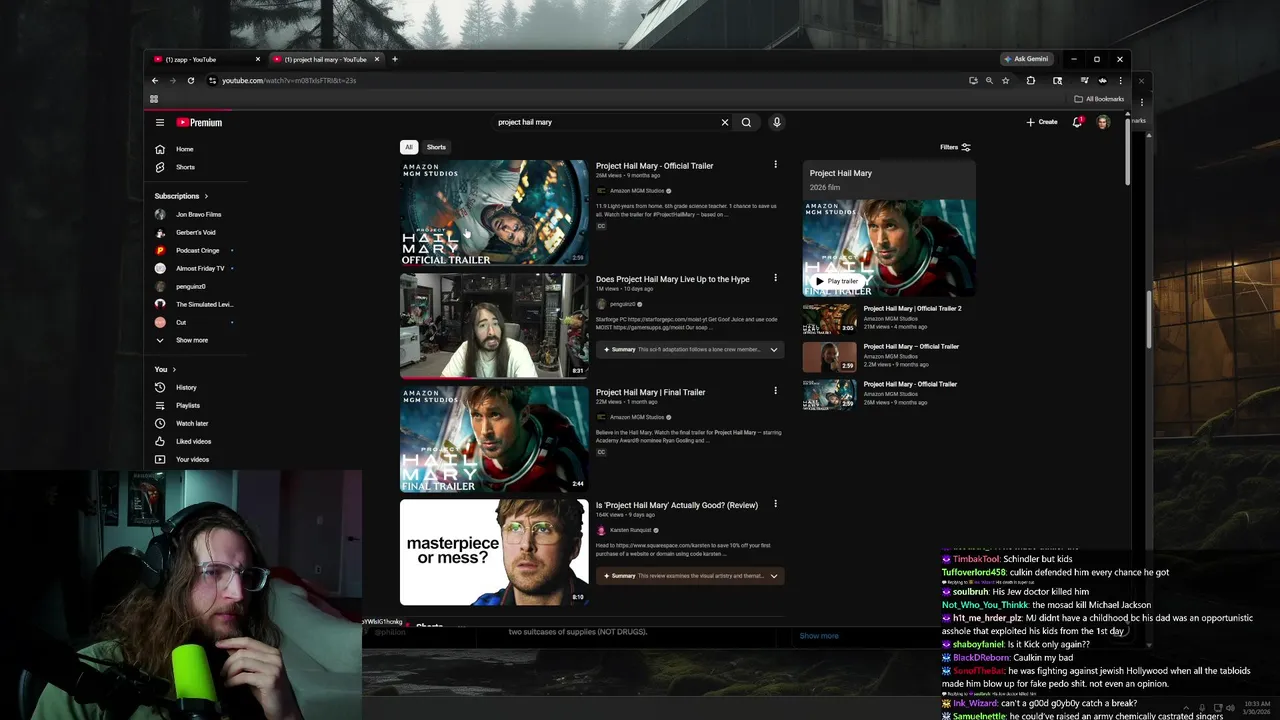Click Play trailer on the movie card
1280x720 pixels.
pyautogui.click(x=837, y=281)
